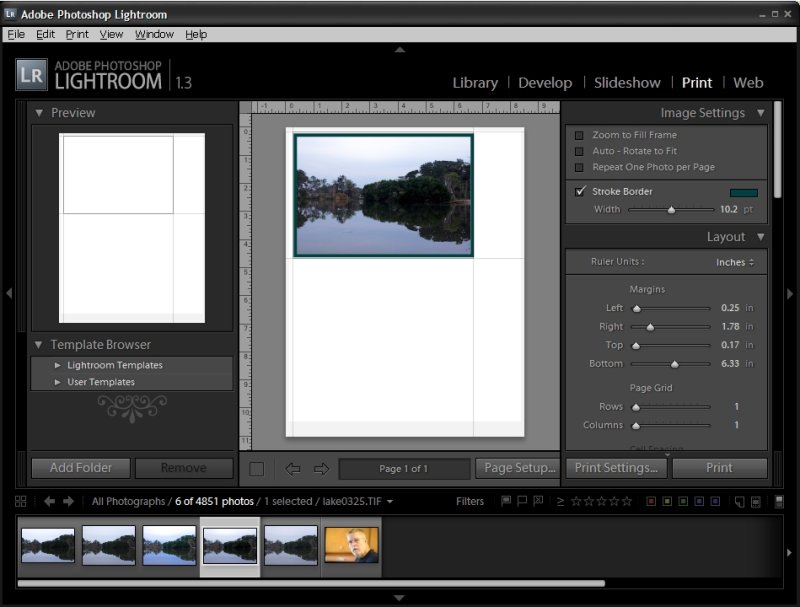Show the next page with the toolbar arrow
The image size is (800, 607).
(321, 469)
